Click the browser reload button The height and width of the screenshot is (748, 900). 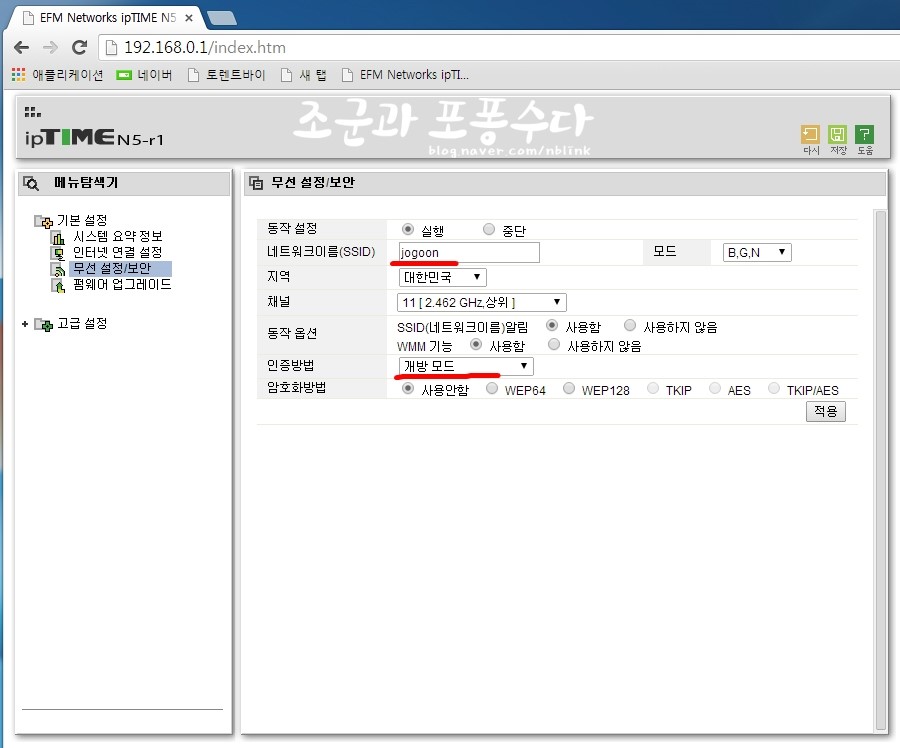pyautogui.click(x=80, y=48)
